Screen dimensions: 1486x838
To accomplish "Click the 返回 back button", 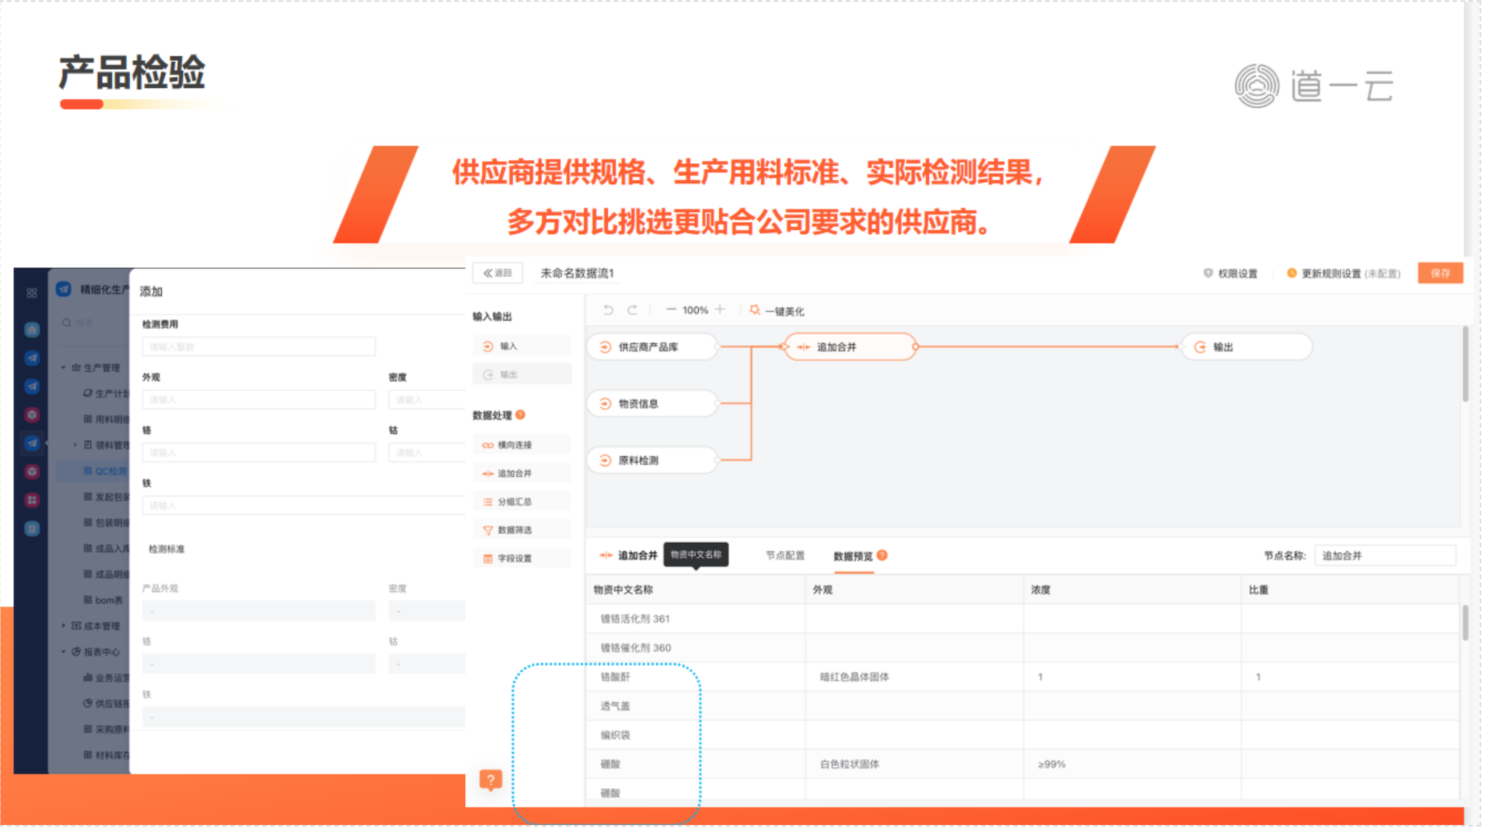I will [x=497, y=273].
